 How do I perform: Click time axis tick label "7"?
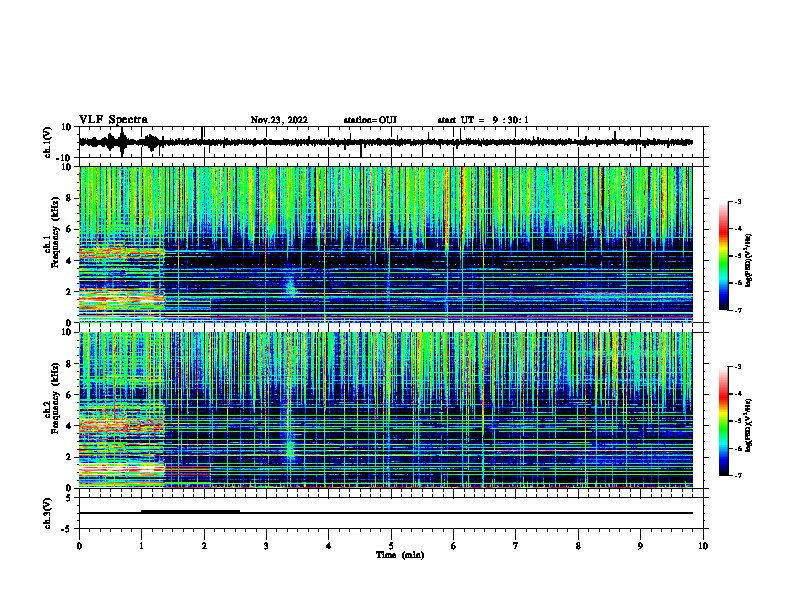(516, 546)
